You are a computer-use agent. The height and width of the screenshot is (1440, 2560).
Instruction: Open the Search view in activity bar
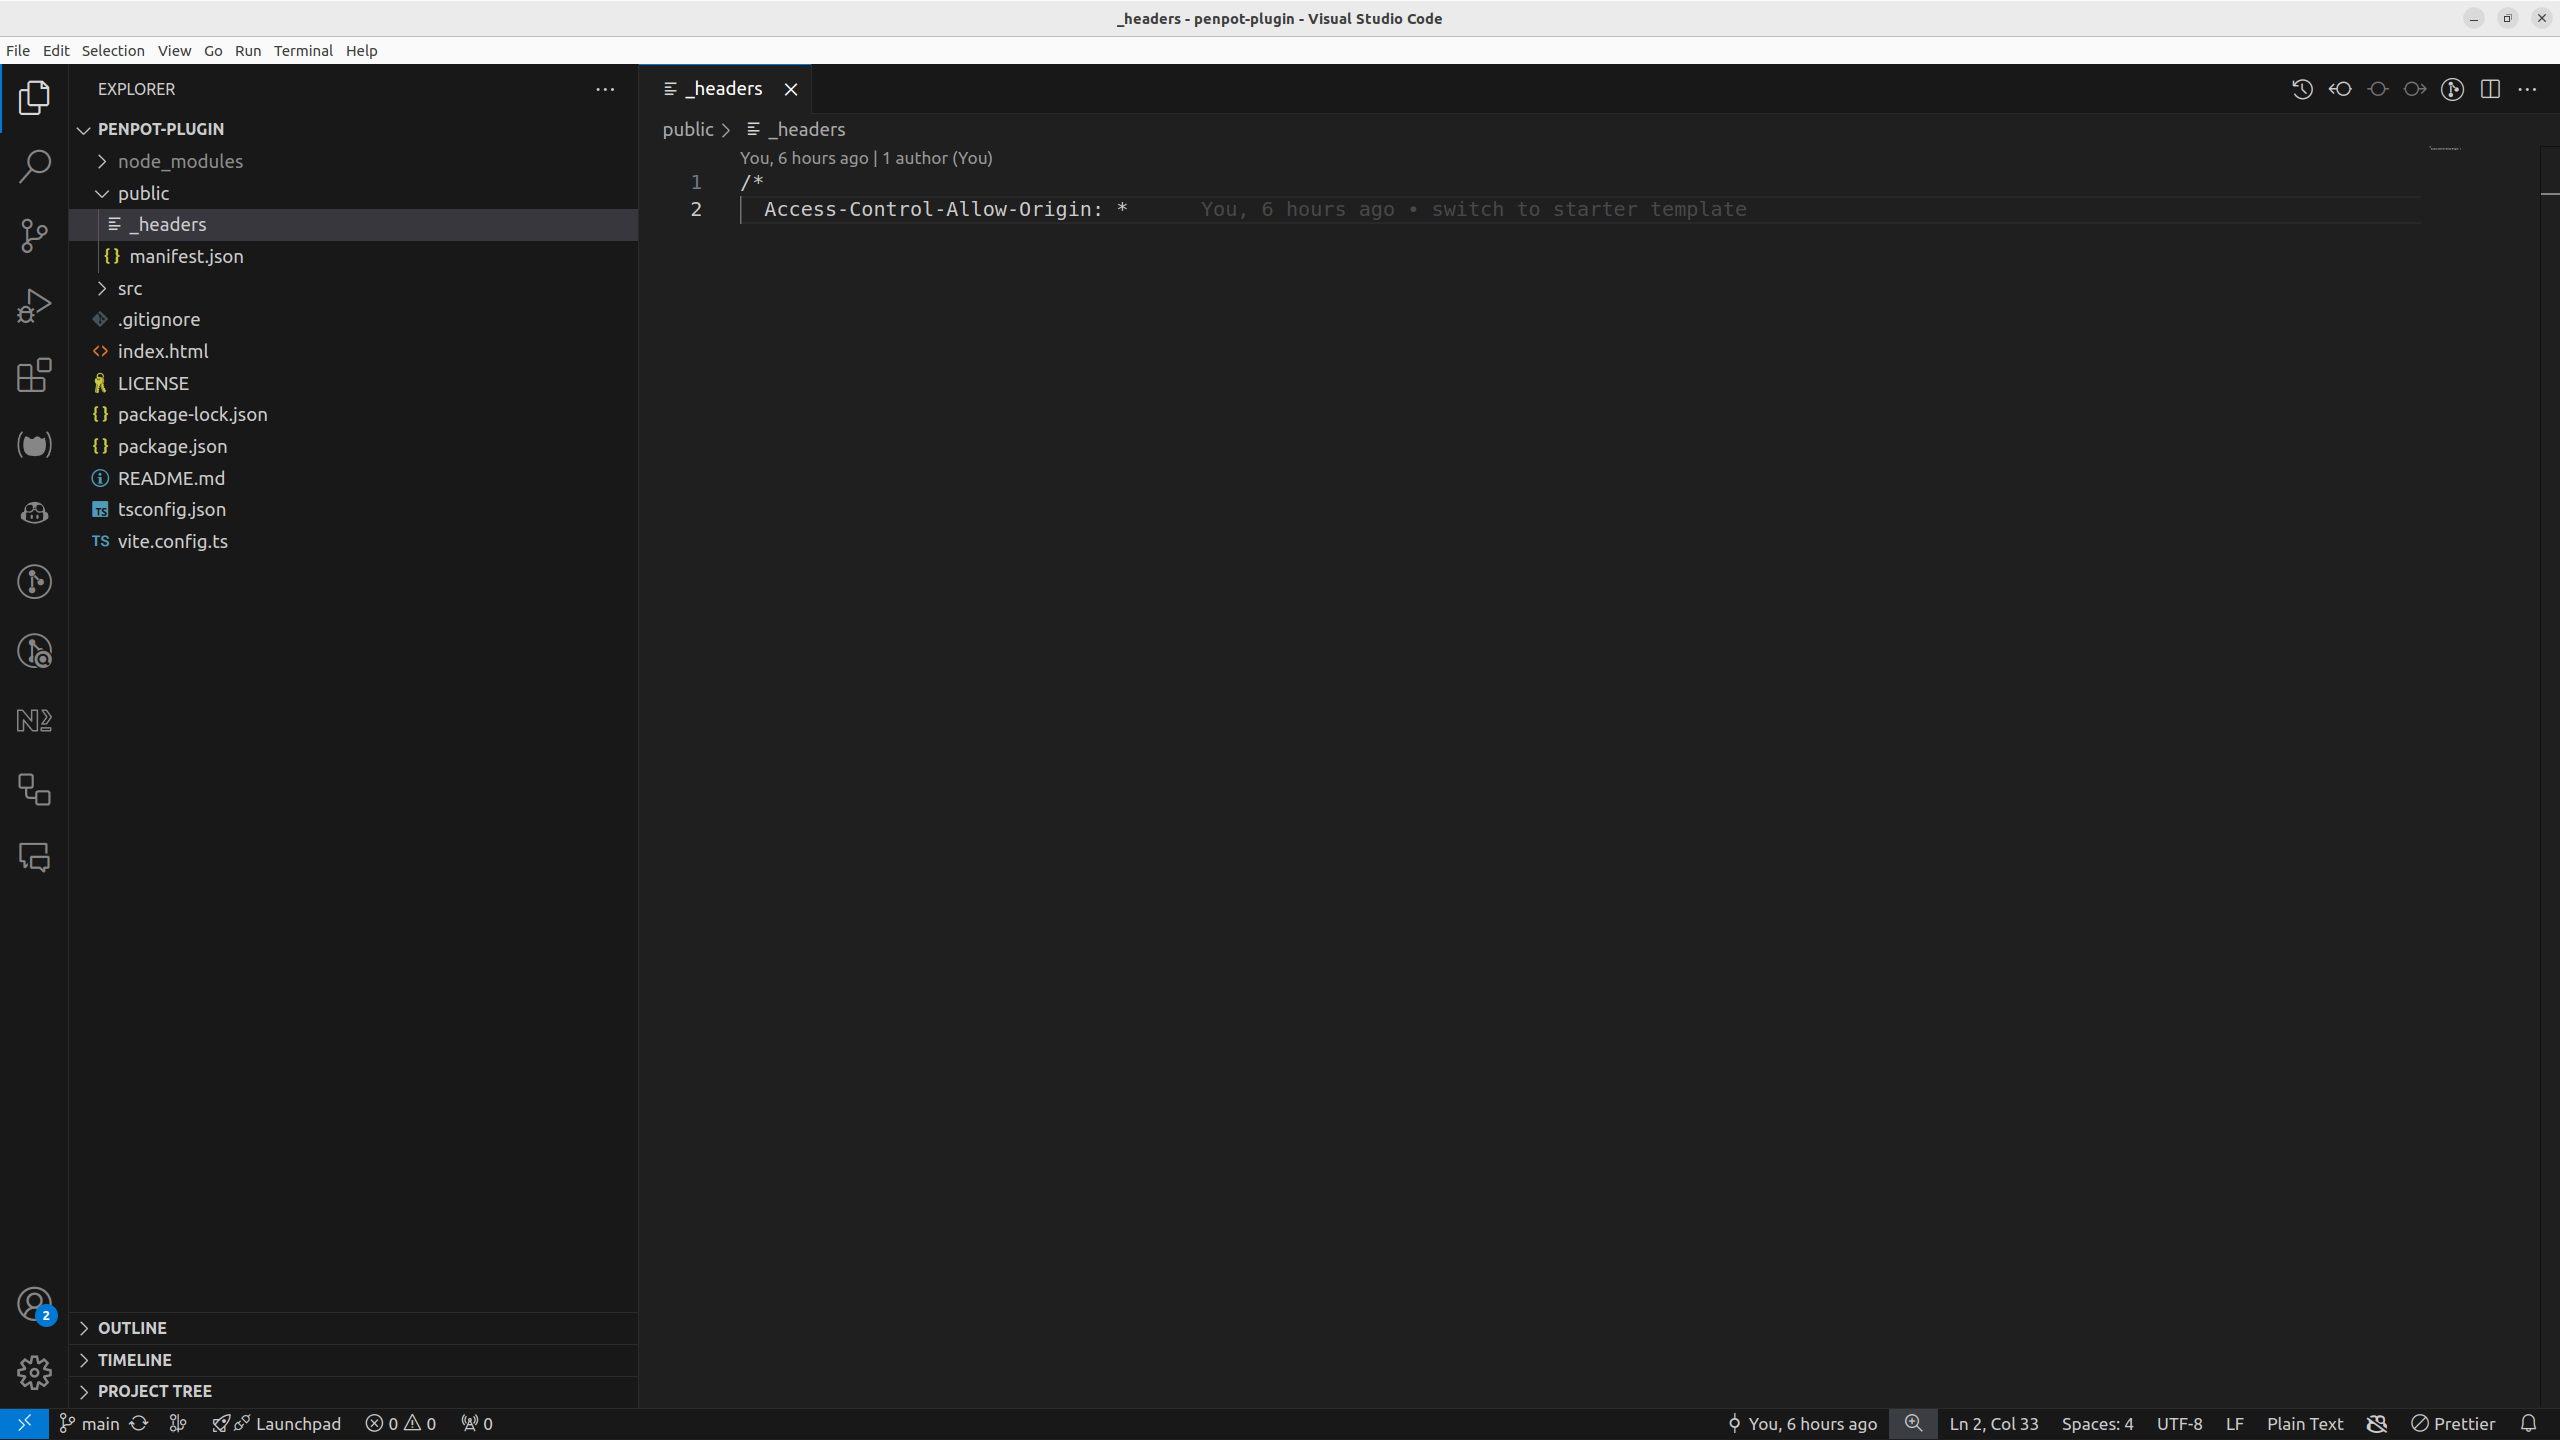(34, 167)
